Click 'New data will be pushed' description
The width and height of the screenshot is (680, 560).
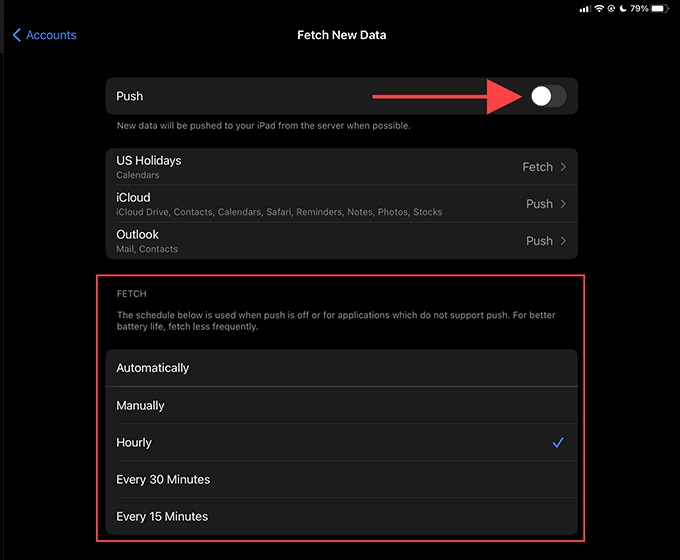coord(263,126)
